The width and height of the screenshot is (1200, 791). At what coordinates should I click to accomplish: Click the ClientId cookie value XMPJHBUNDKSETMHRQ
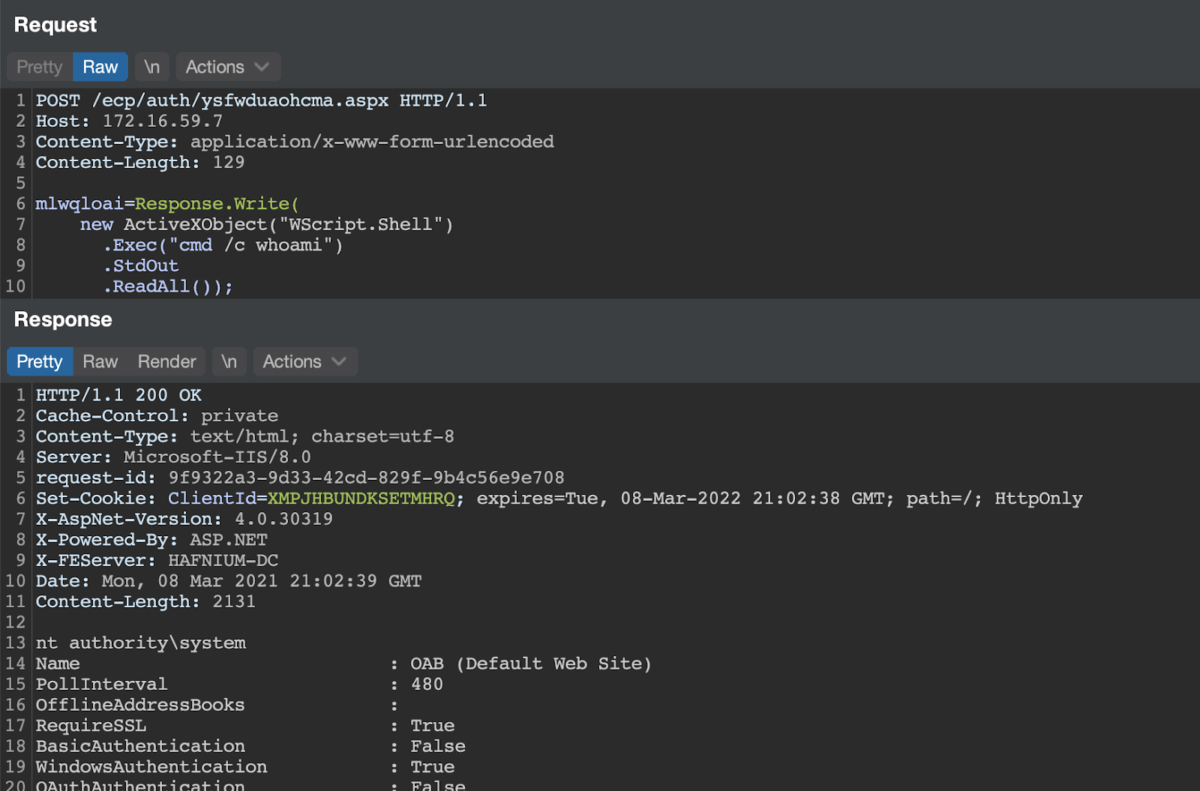pyautogui.click(x=361, y=498)
